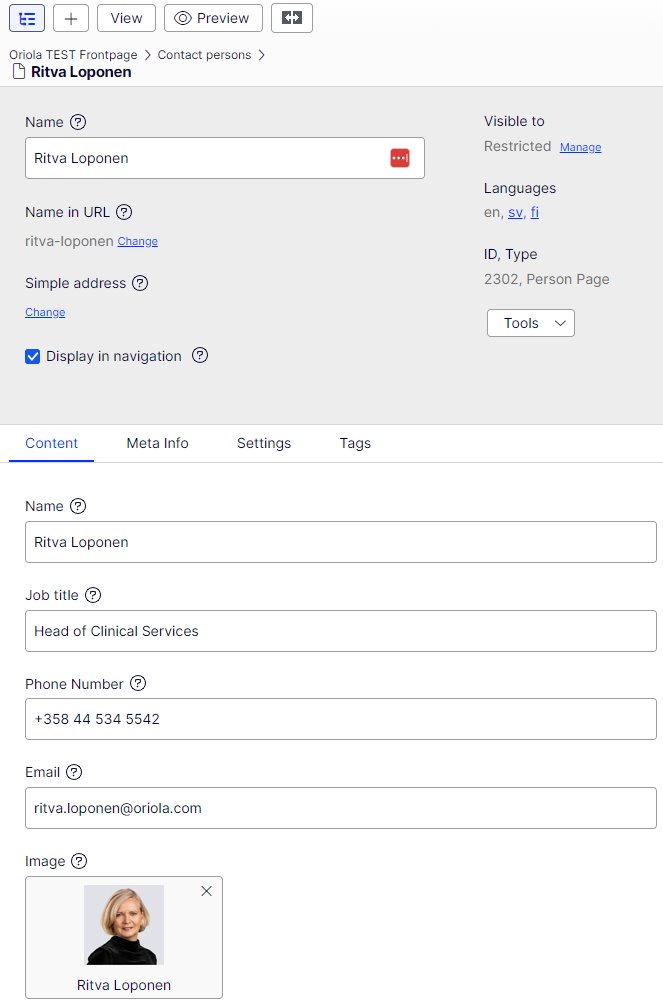Click the Email input field
This screenshot has height=1001, width=663.
[x=341, y=808]
